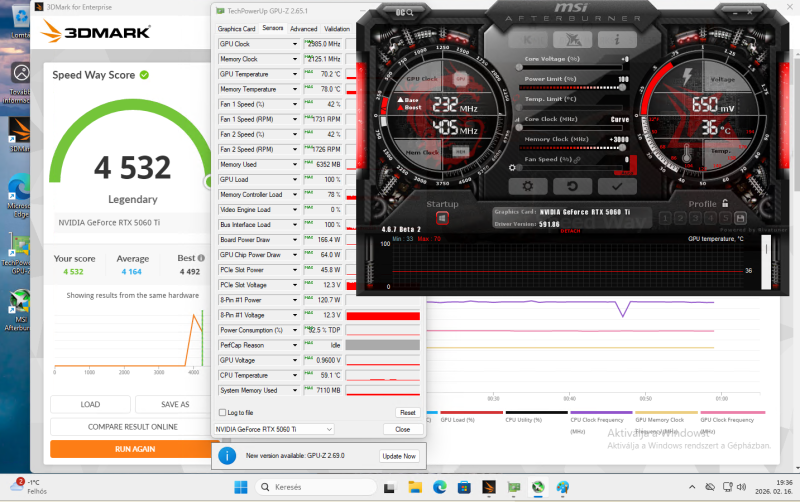Expand the GPU Temperature sensor dropdown
This screenshot has height=502, width=800.
point(295,74)
